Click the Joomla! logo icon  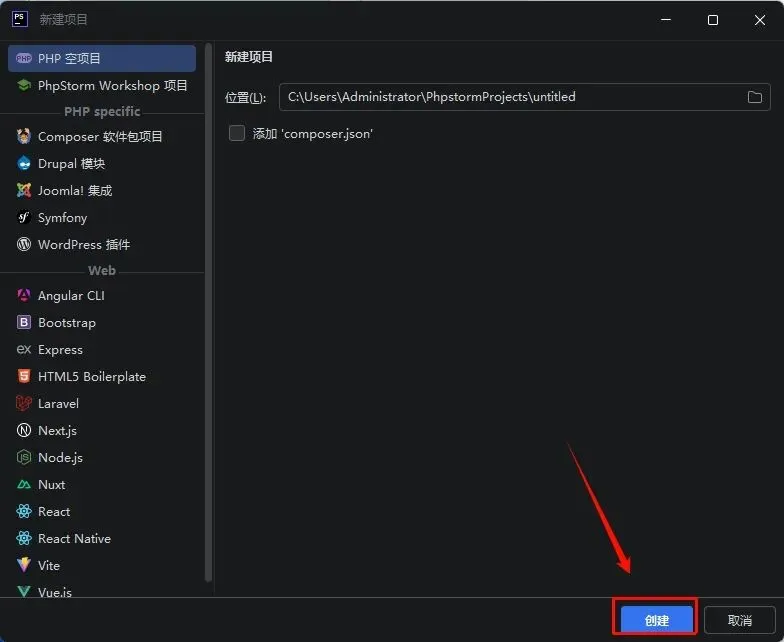(x=24, y=190)
